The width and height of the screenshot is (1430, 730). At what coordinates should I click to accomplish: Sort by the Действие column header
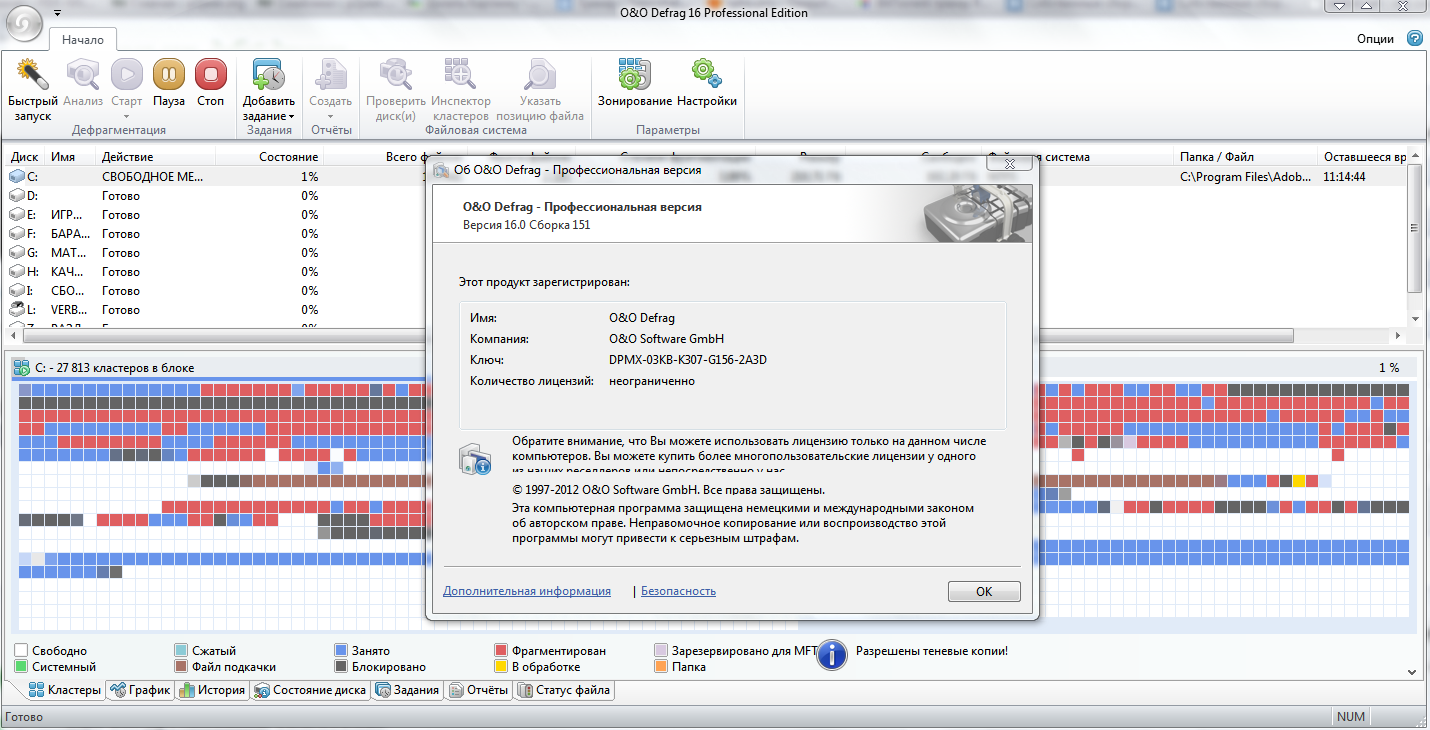[156, 157]
